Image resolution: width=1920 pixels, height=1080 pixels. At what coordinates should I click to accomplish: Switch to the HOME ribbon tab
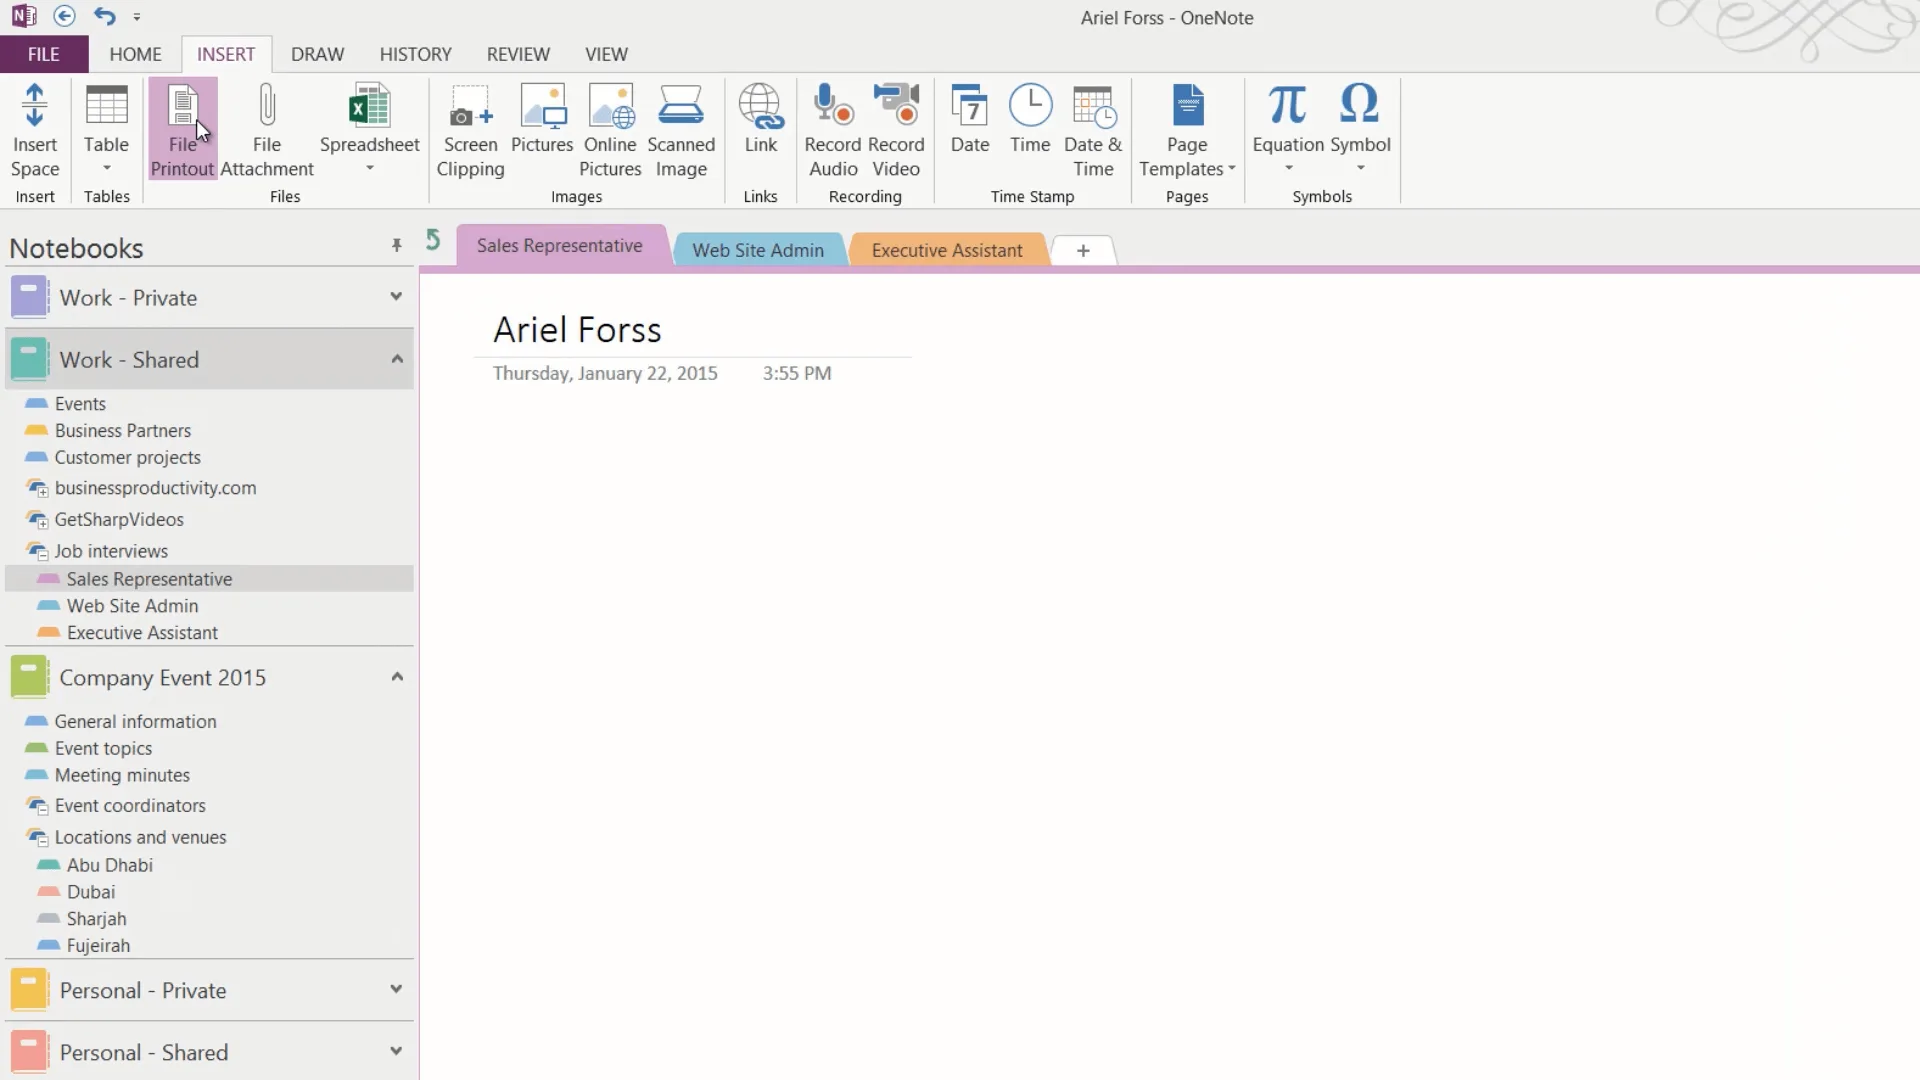[135, 54]
